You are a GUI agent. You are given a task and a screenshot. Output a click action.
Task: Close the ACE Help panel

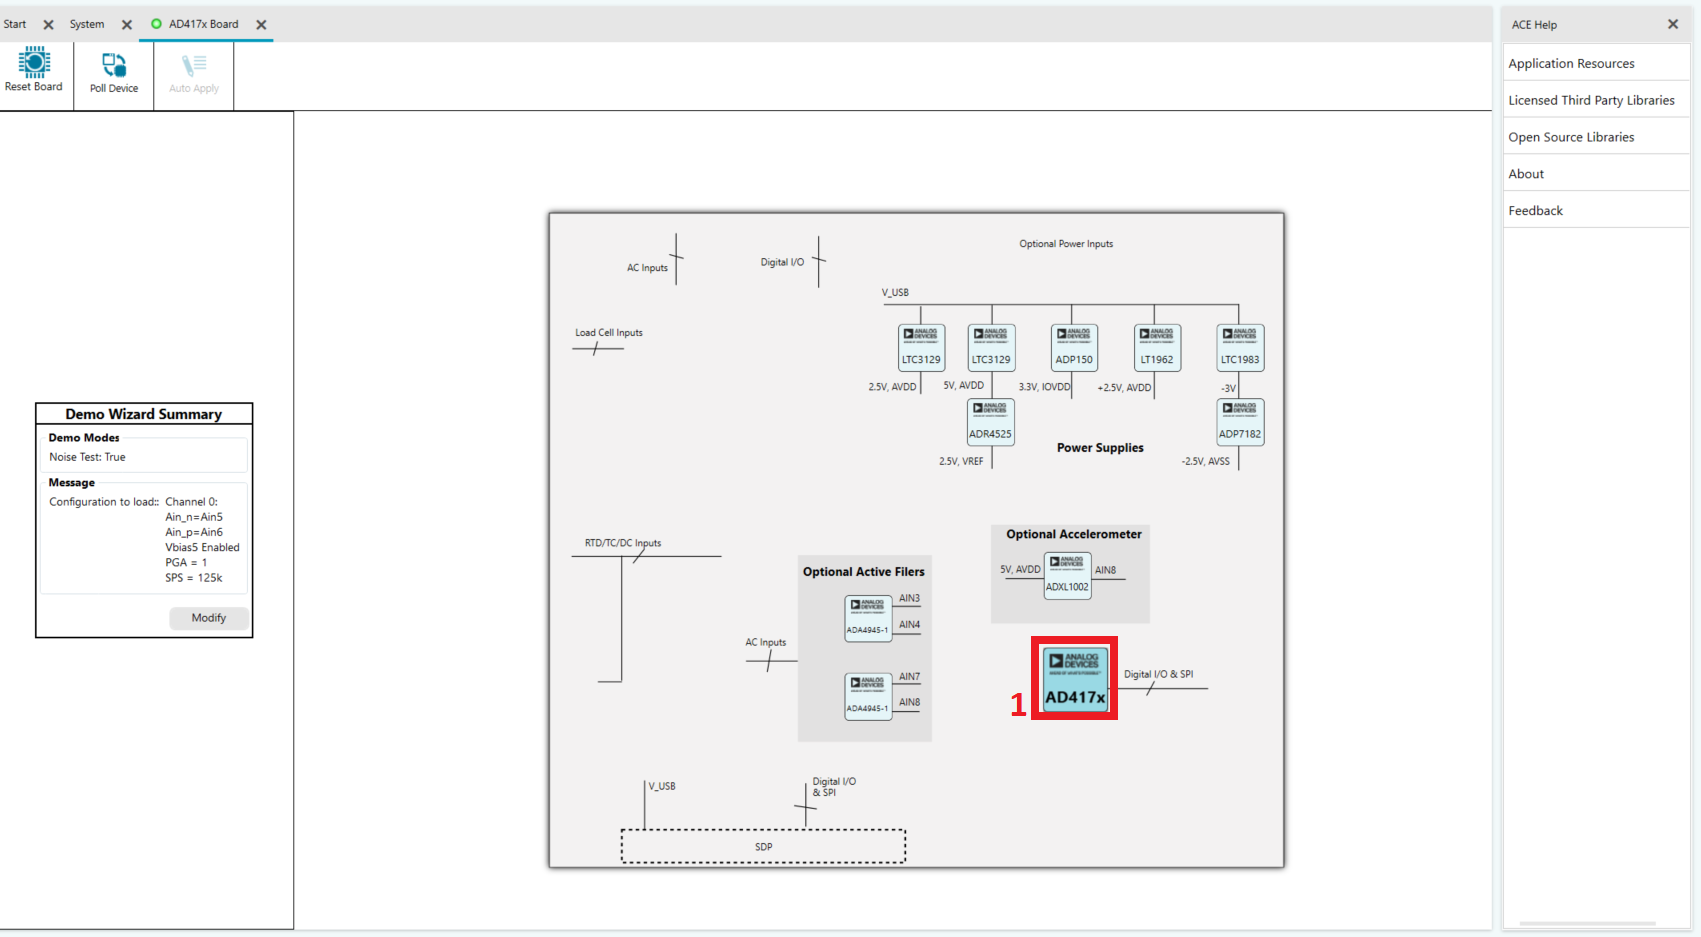1673,24
